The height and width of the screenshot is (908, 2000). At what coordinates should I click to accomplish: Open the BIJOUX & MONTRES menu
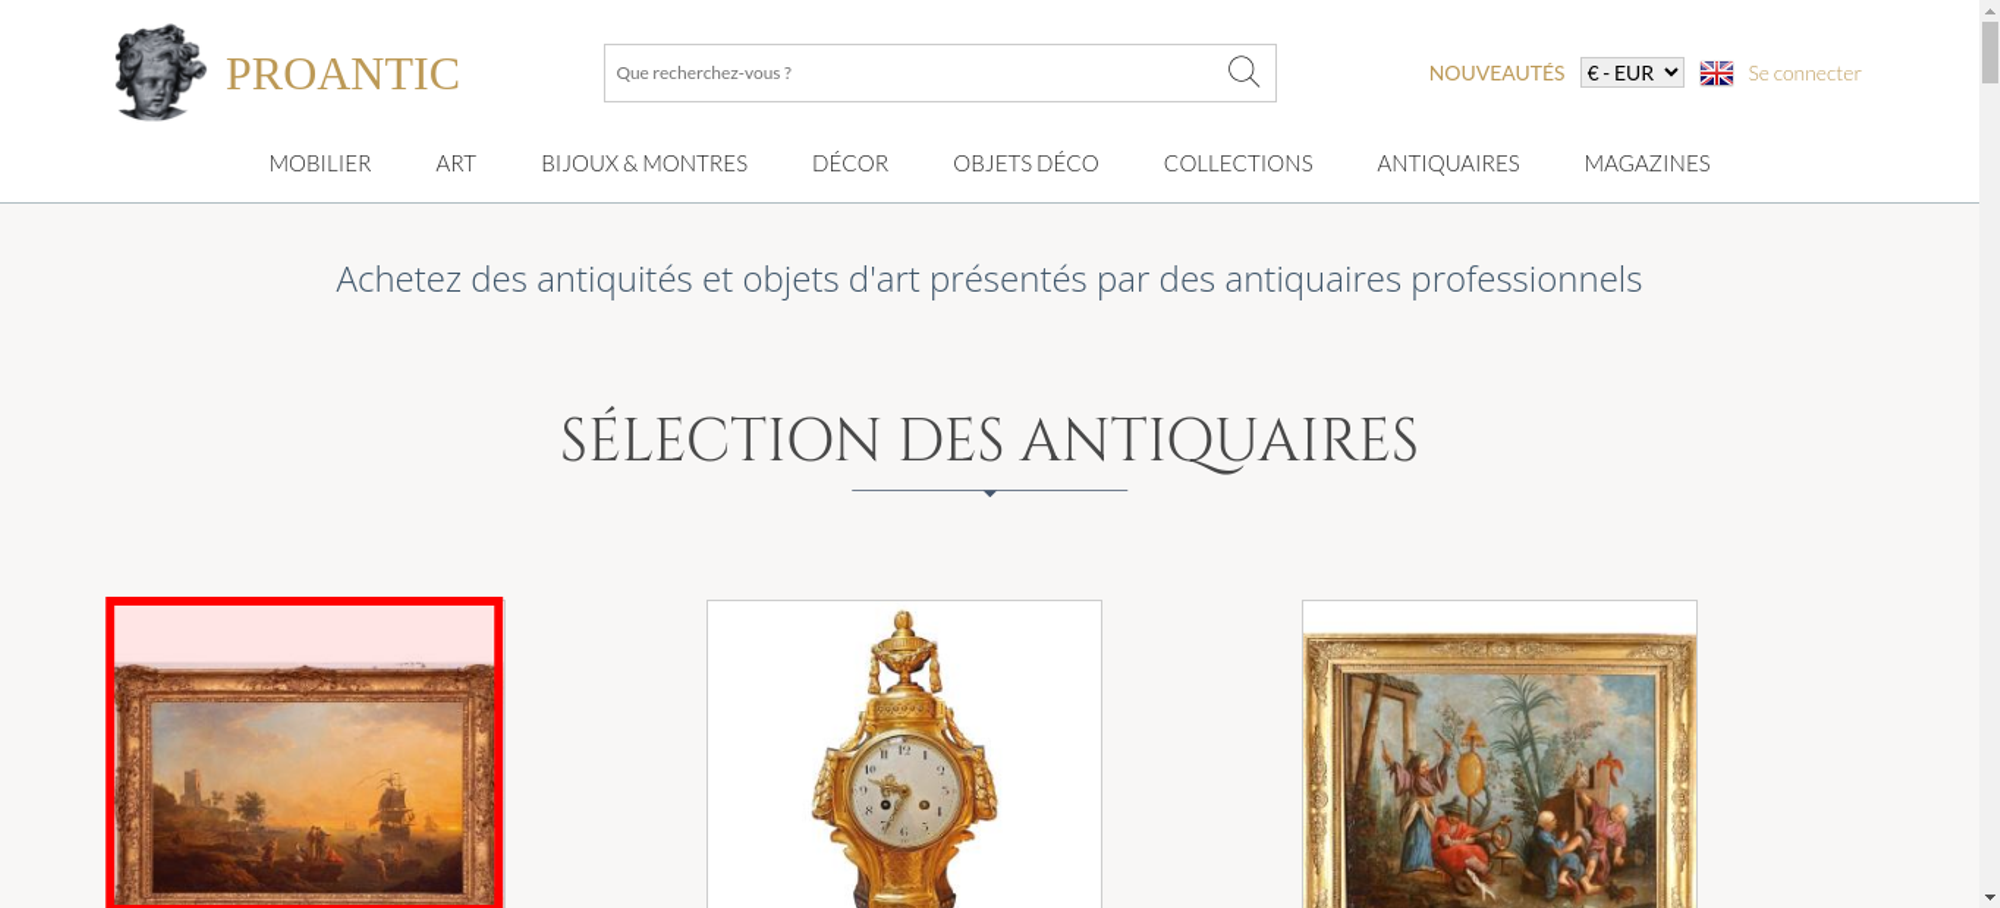[644, 163]
